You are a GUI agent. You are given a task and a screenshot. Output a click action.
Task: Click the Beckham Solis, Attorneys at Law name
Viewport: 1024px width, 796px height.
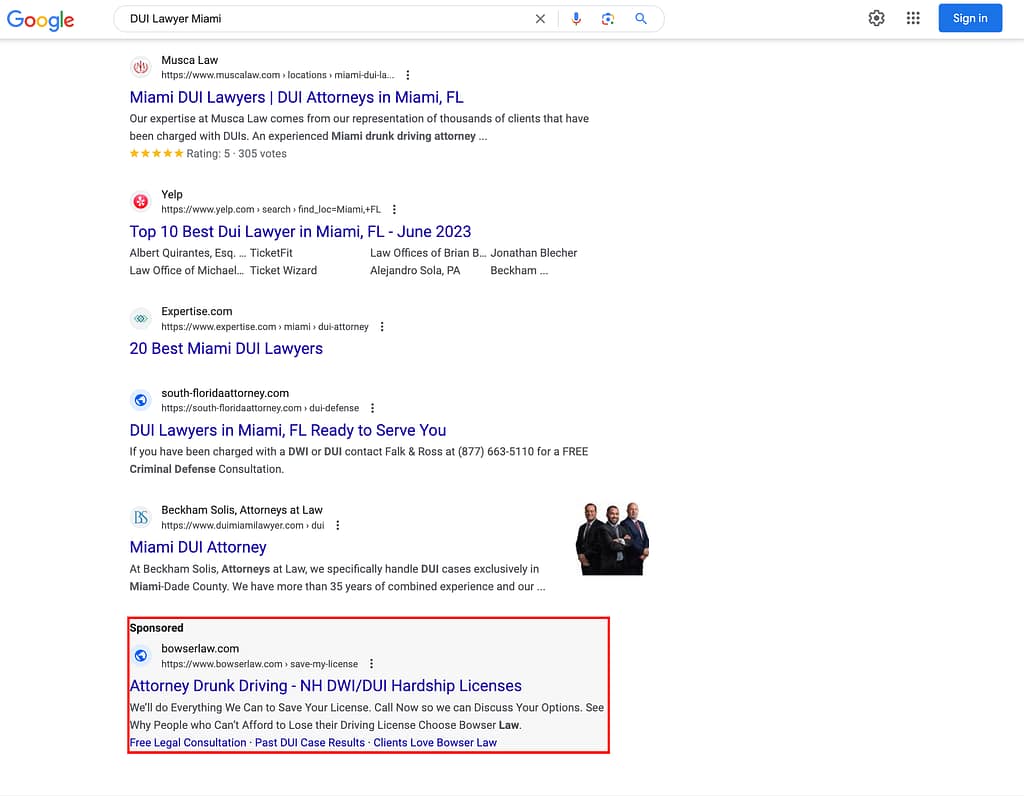pos(242,510)
